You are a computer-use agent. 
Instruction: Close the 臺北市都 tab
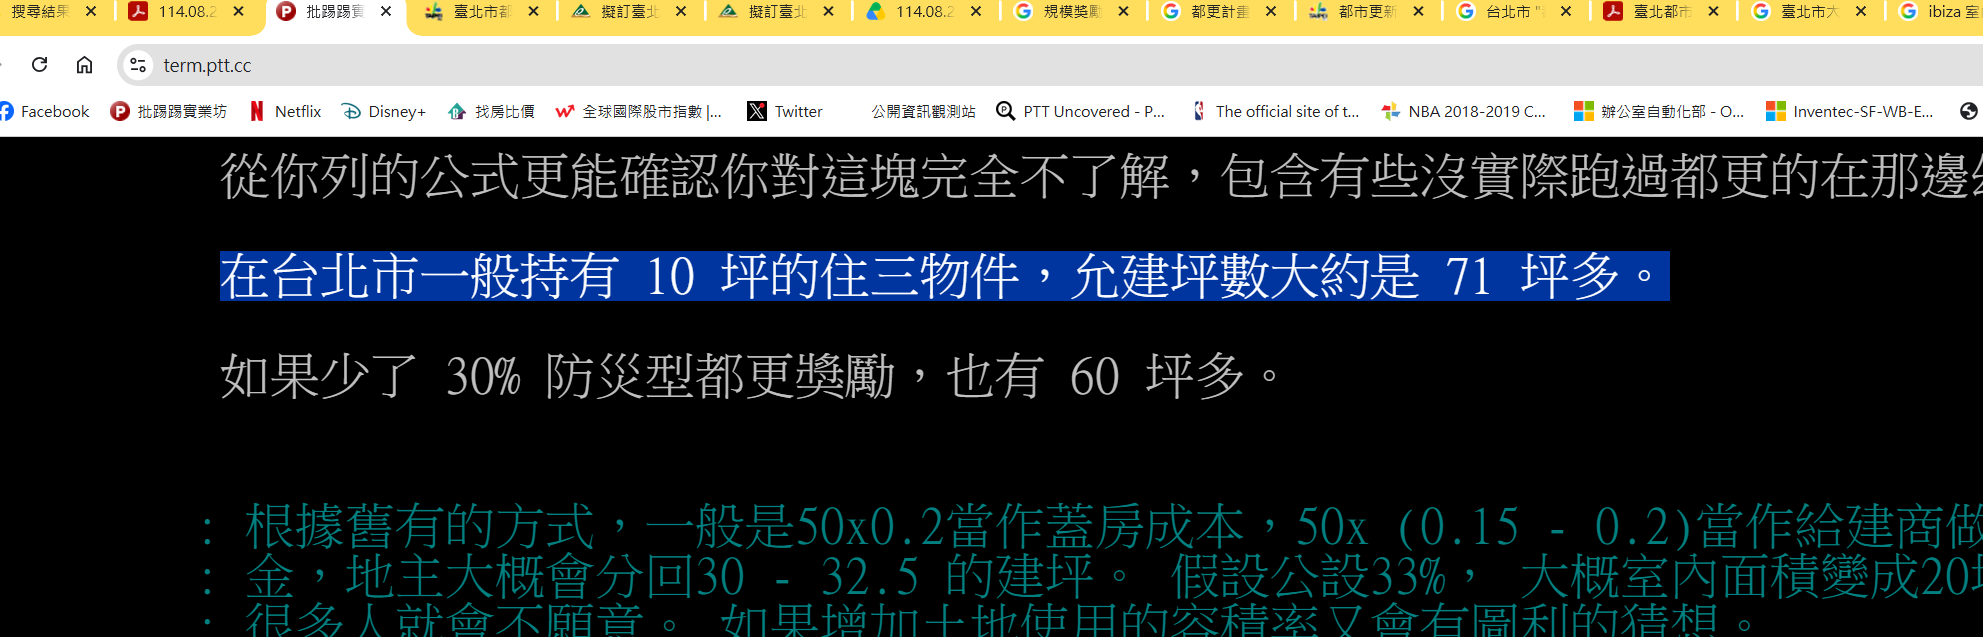[x=533, y=12]
